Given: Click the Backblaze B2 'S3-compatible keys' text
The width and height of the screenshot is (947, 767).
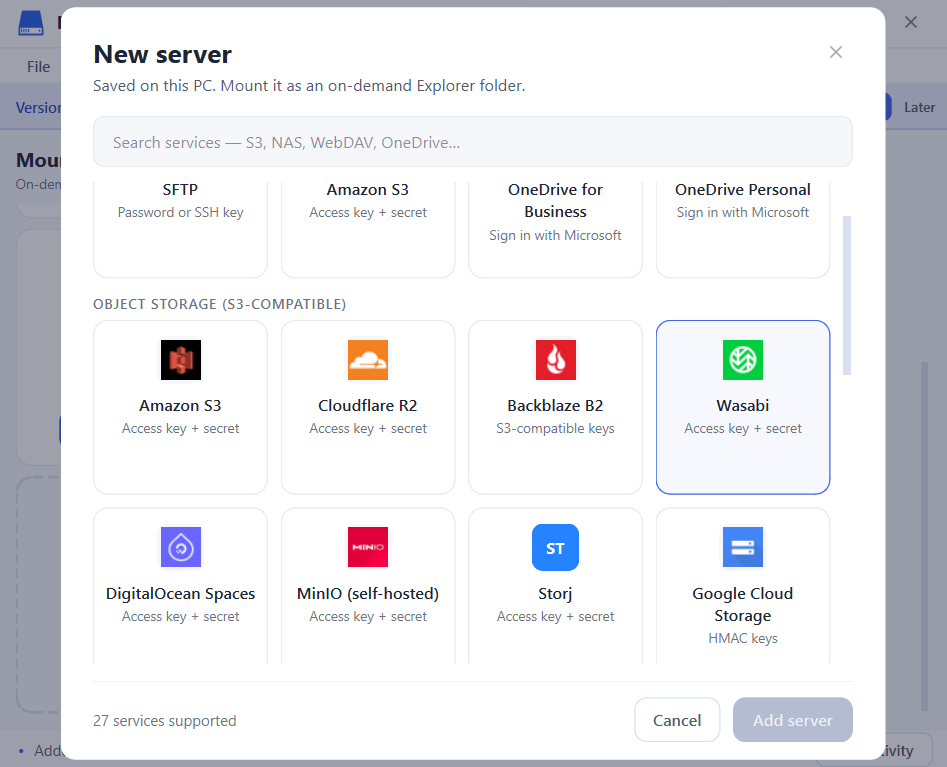Looking at the screenshot, I should 556,428.
